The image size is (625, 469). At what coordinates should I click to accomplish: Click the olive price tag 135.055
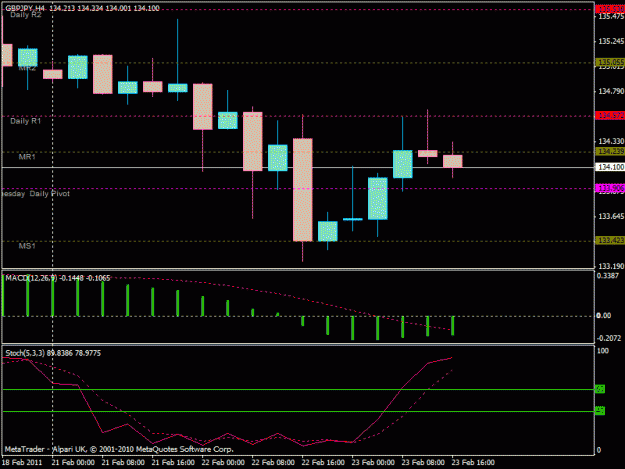610,62
